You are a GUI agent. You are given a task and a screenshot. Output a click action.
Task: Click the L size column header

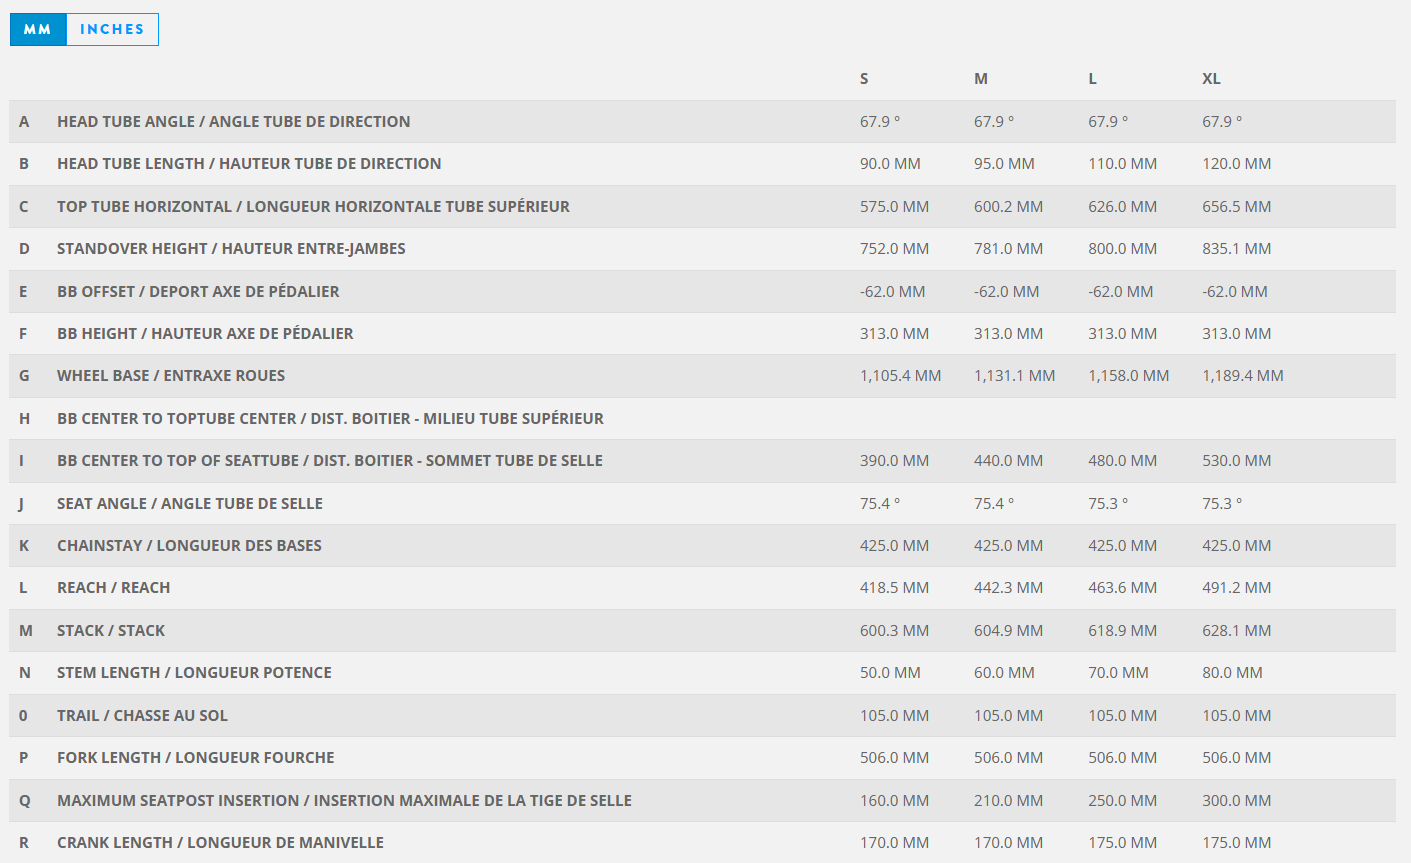[1093, 79]
